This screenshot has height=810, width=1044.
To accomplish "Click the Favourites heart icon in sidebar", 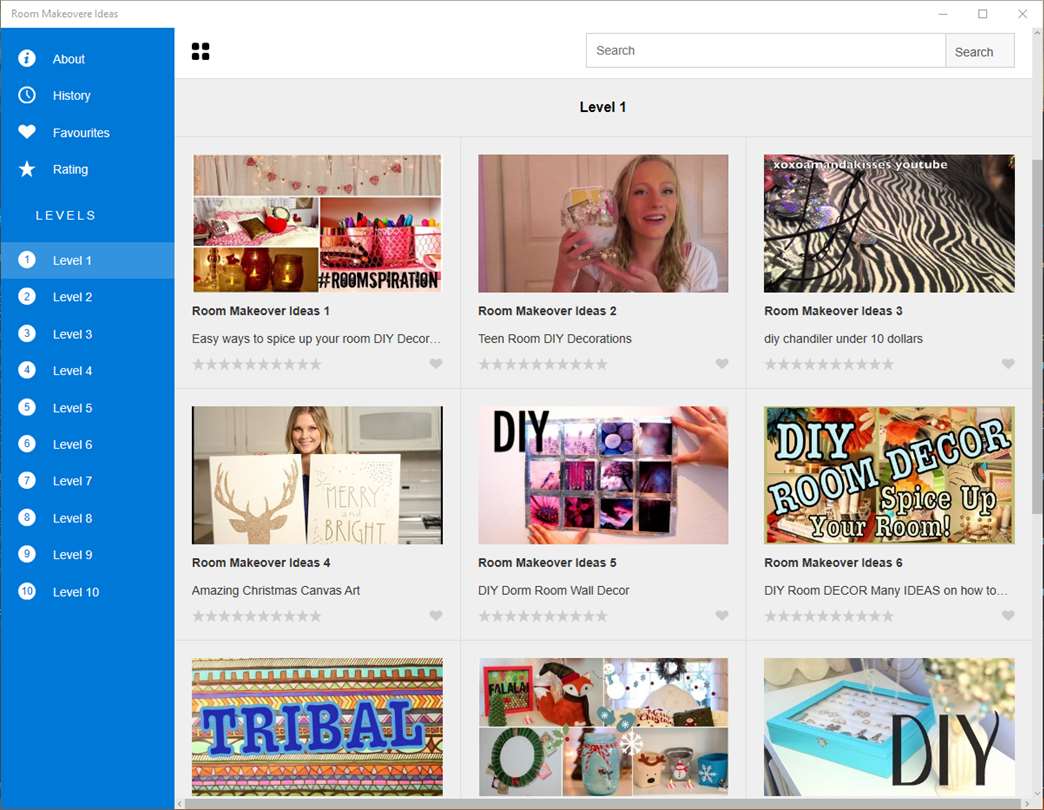I will point(27,132).
